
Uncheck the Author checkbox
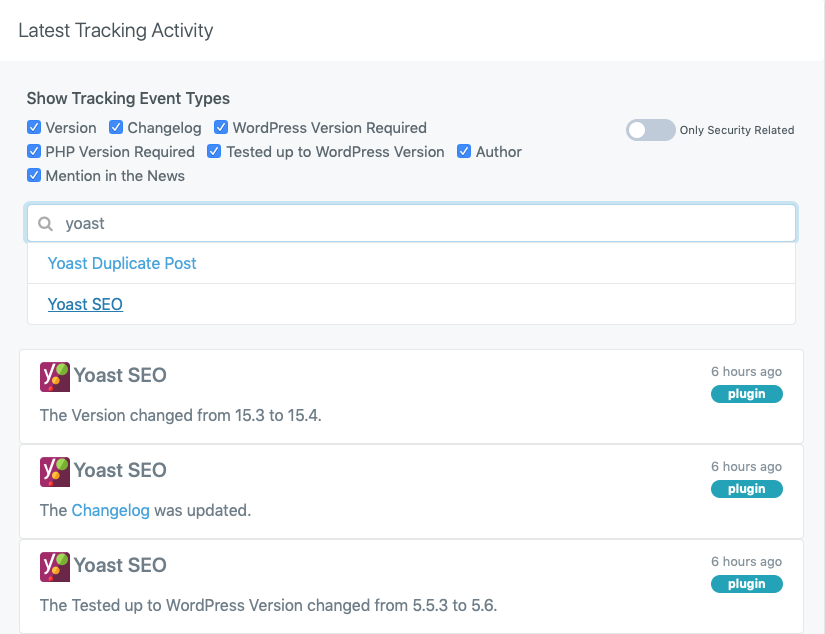click(x=464, y=152)
